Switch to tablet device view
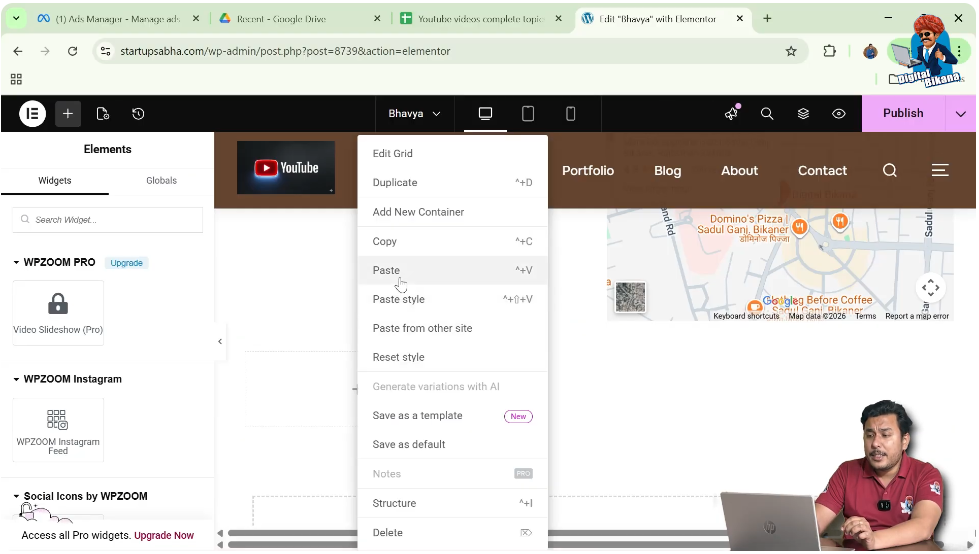The width and height of the screenshot is (979, 554). [528, 114]
